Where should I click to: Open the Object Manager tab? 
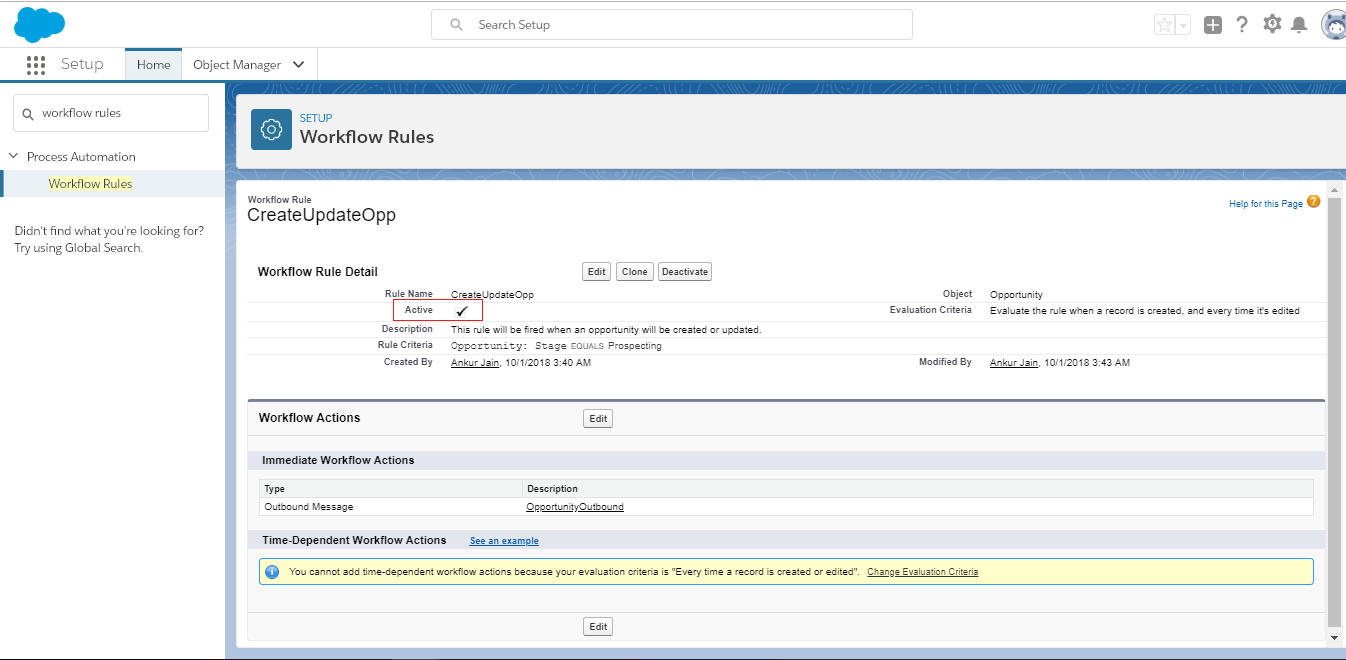click(x=237, y=65)
